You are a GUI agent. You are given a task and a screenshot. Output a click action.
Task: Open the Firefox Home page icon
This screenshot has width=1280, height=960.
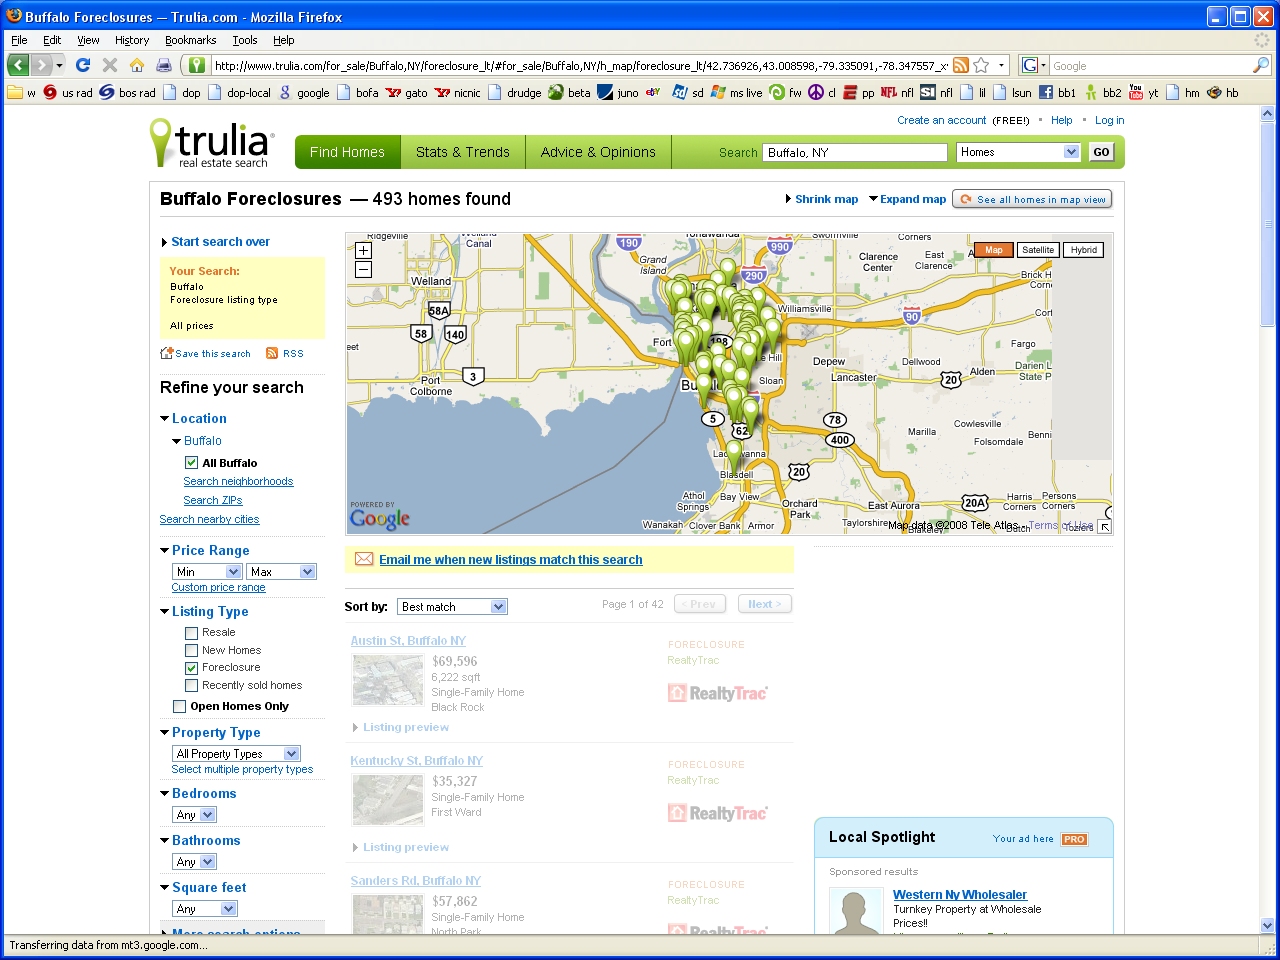[137, 65]
